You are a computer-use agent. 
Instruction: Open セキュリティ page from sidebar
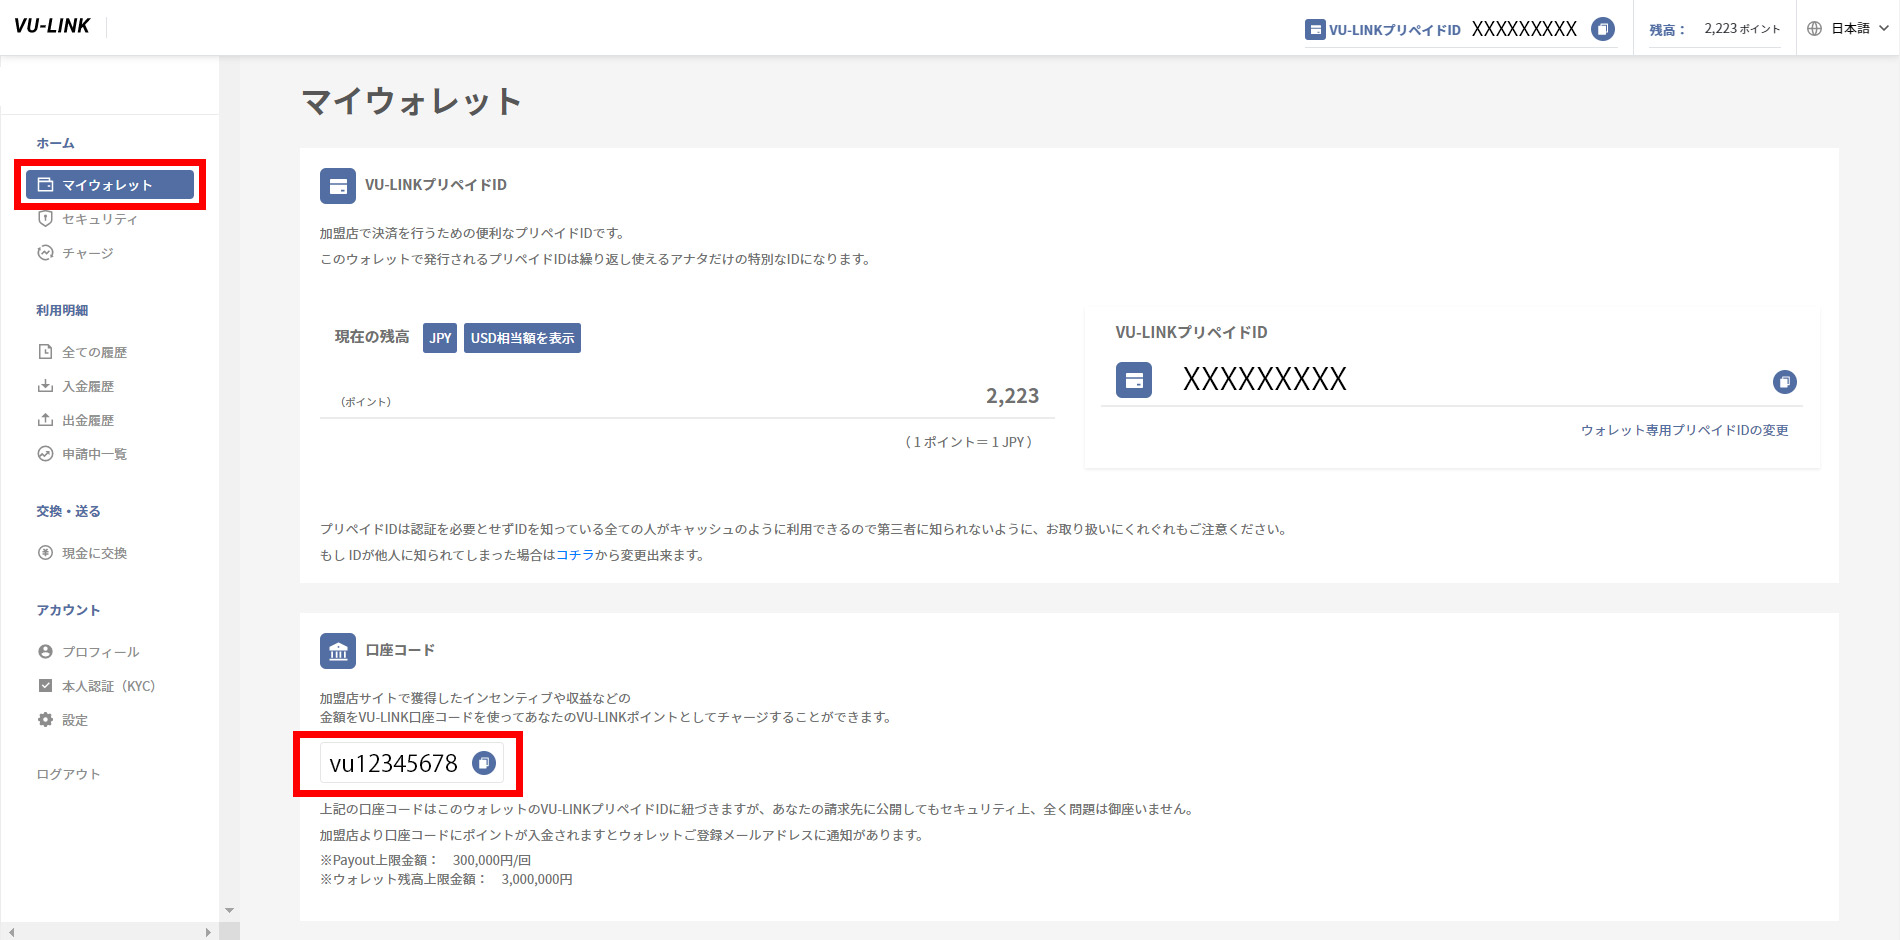(x=99, y=219)
